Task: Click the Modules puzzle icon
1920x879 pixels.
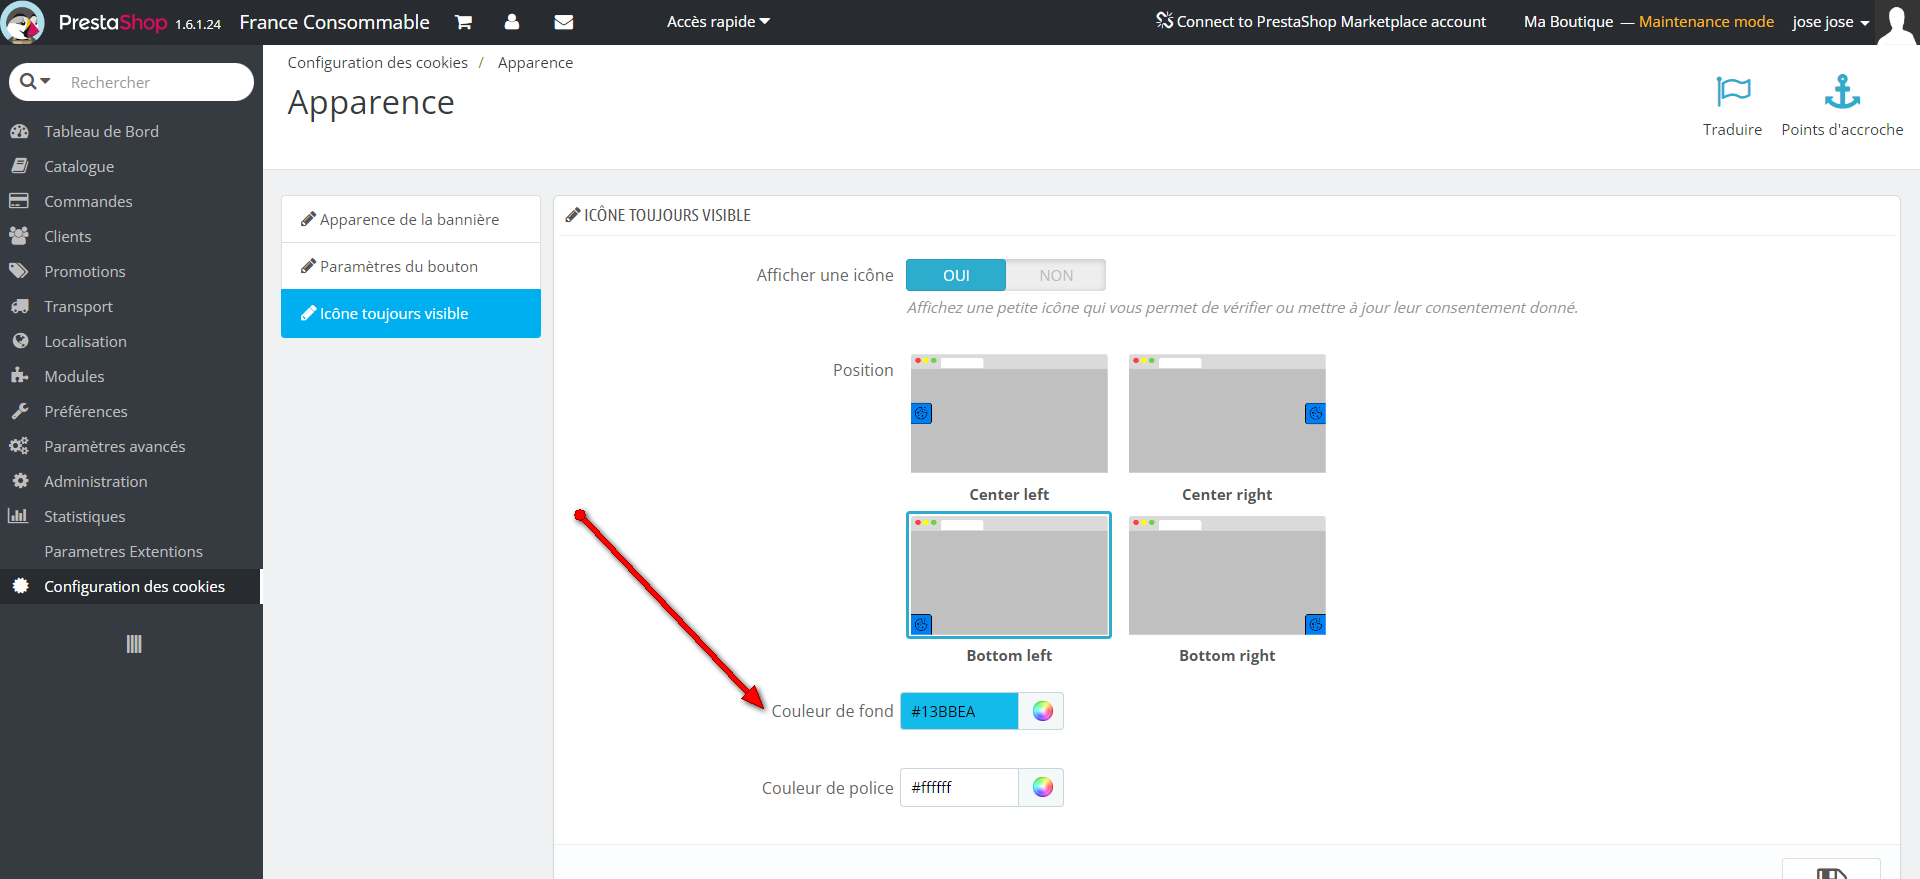Action: 19,376
